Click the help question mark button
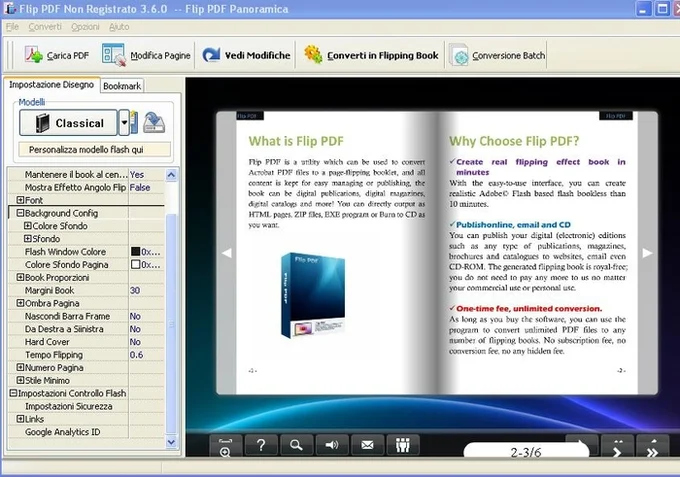The height and width of the screenshot is (477, 680). pyautogui.click(x=261, y=445)
